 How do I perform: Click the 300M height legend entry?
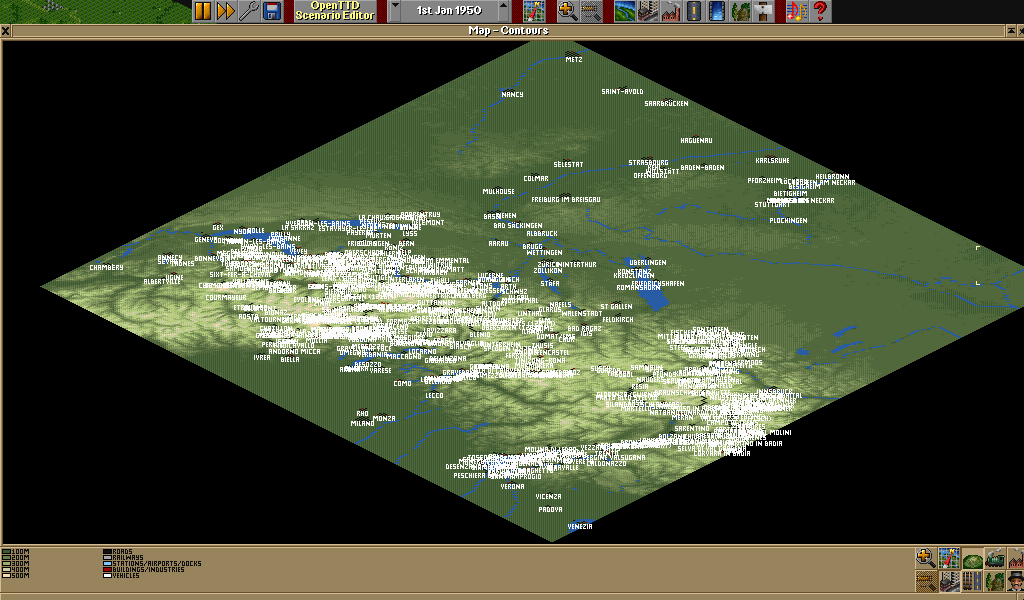click(16, 563)
